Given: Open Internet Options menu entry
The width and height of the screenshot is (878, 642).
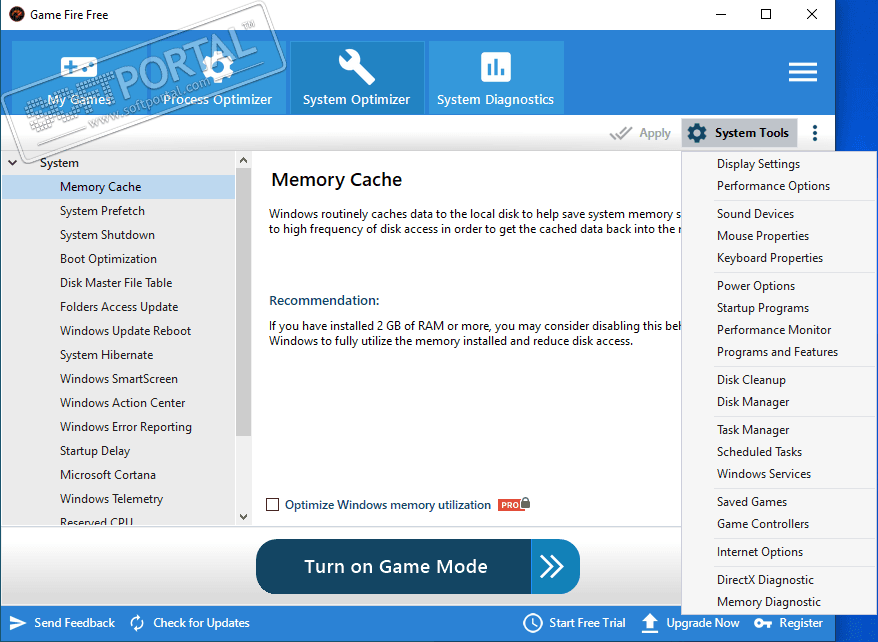Looking at the screenshot, I should point(760,552).
